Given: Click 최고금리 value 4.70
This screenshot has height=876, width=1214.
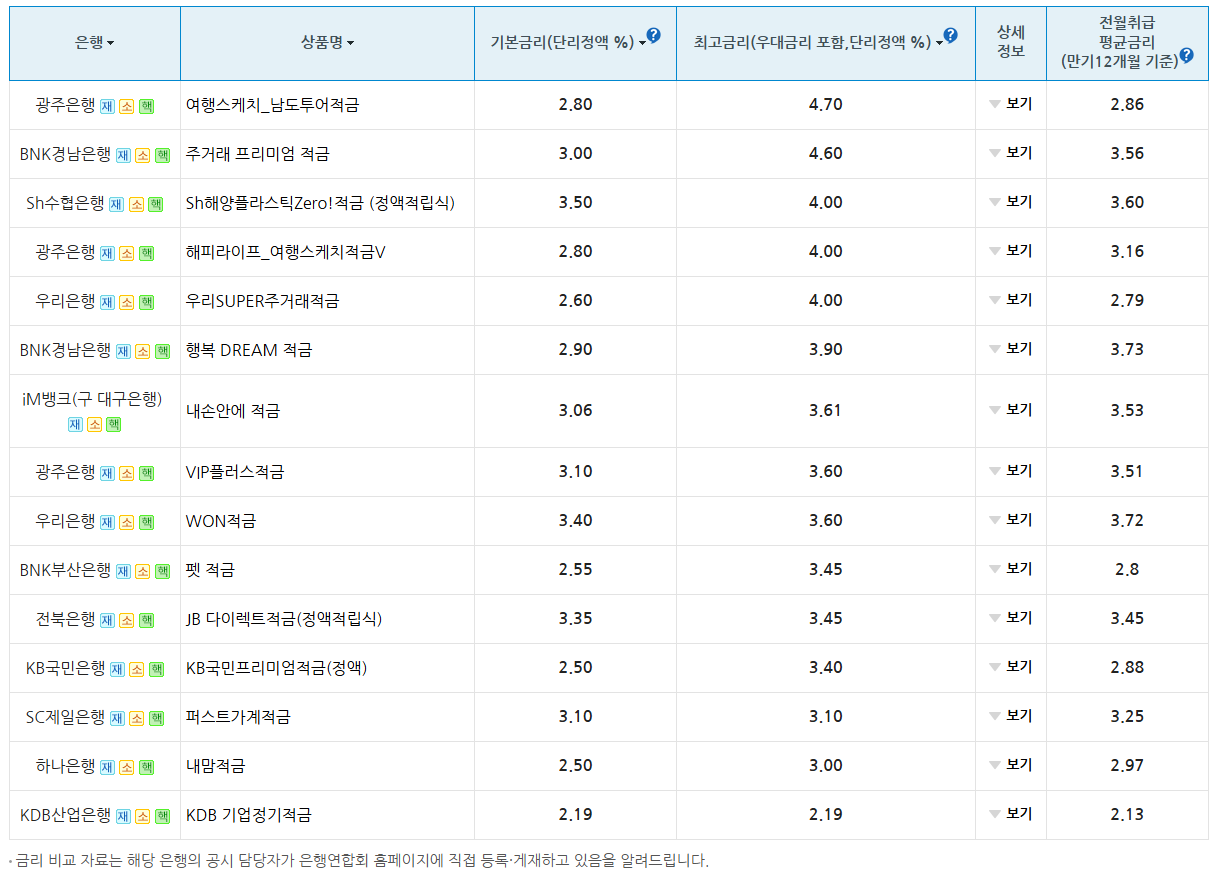Looking at the screenshot, I should pos(826,104).
